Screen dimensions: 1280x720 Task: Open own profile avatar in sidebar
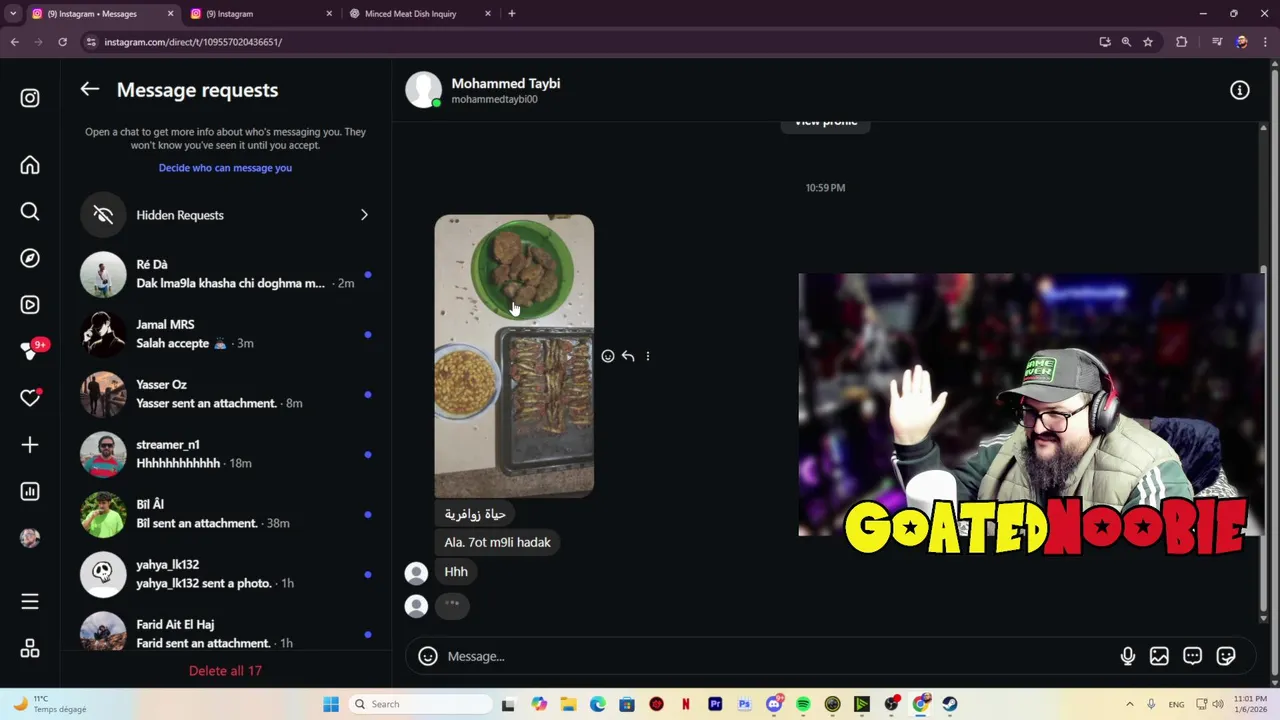[x=30, y=538]
